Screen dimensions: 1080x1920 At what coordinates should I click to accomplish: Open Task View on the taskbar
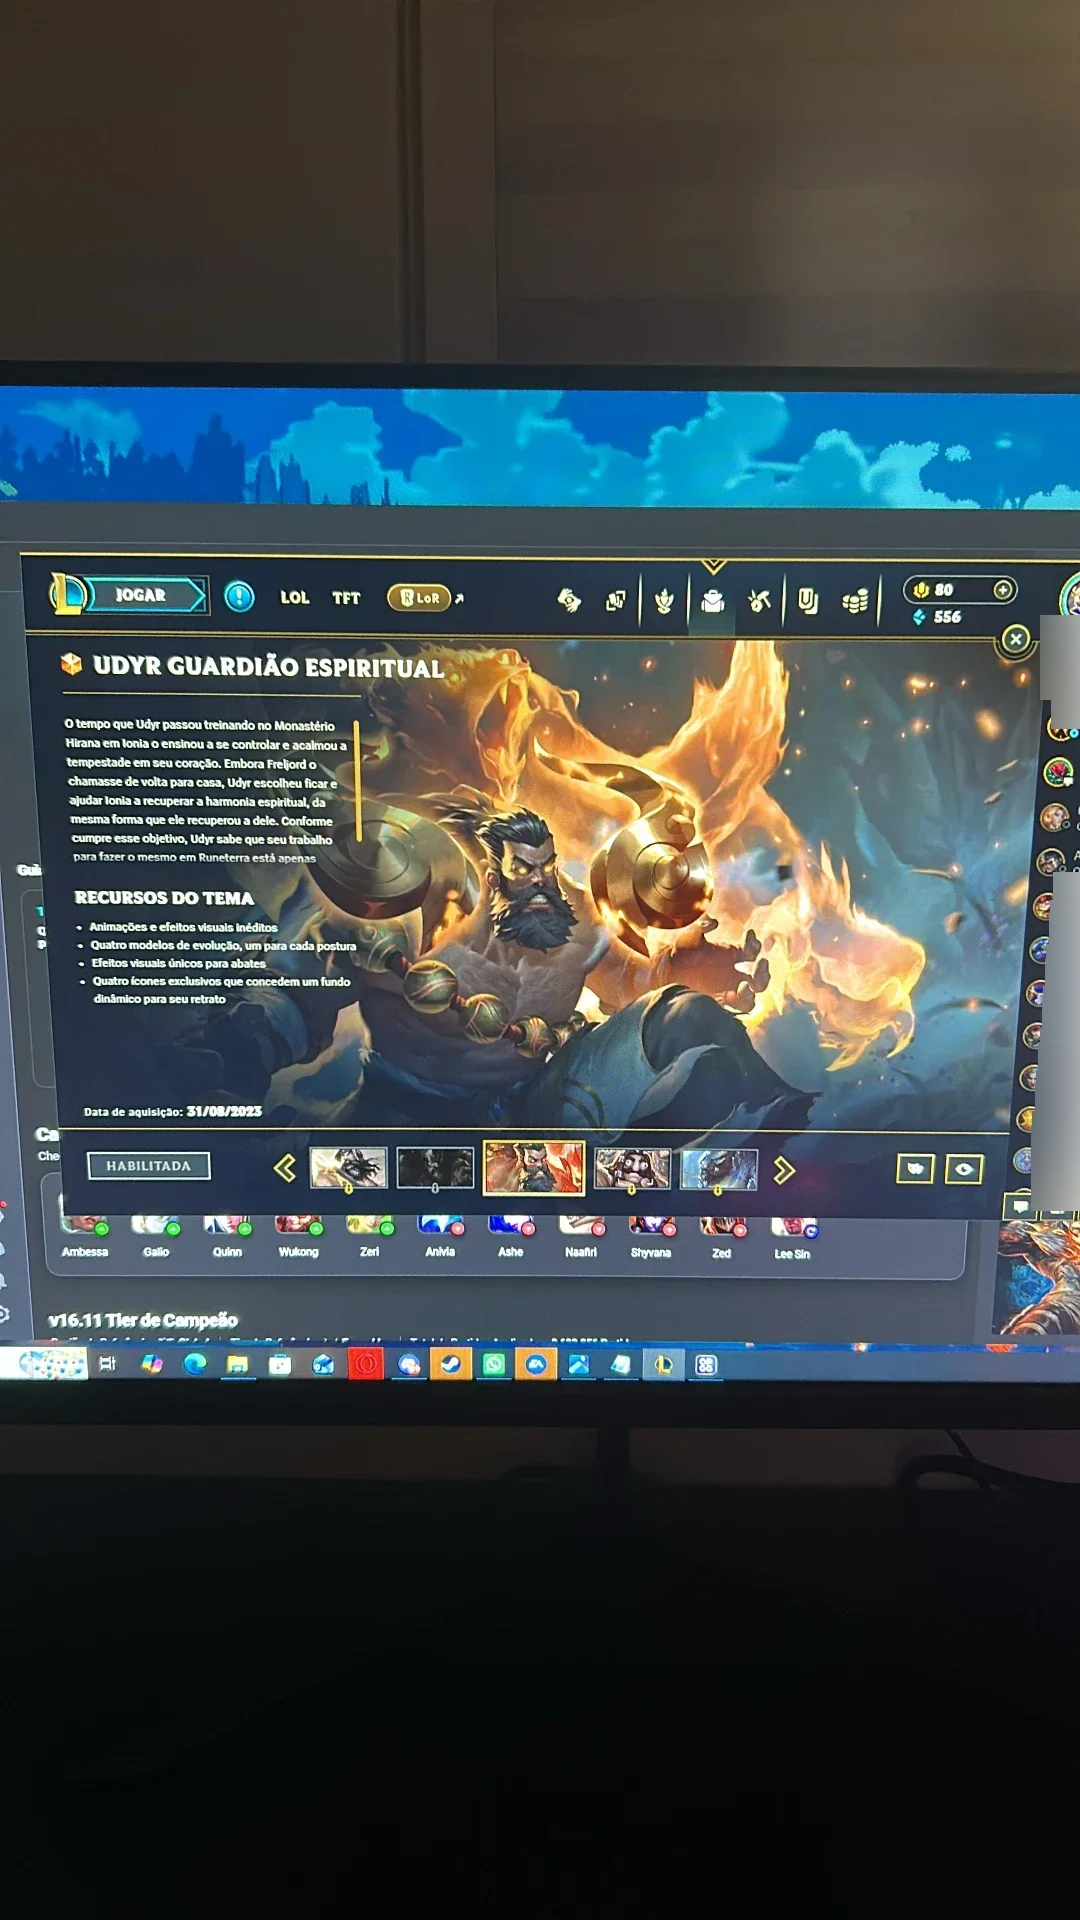[108, 1364]
